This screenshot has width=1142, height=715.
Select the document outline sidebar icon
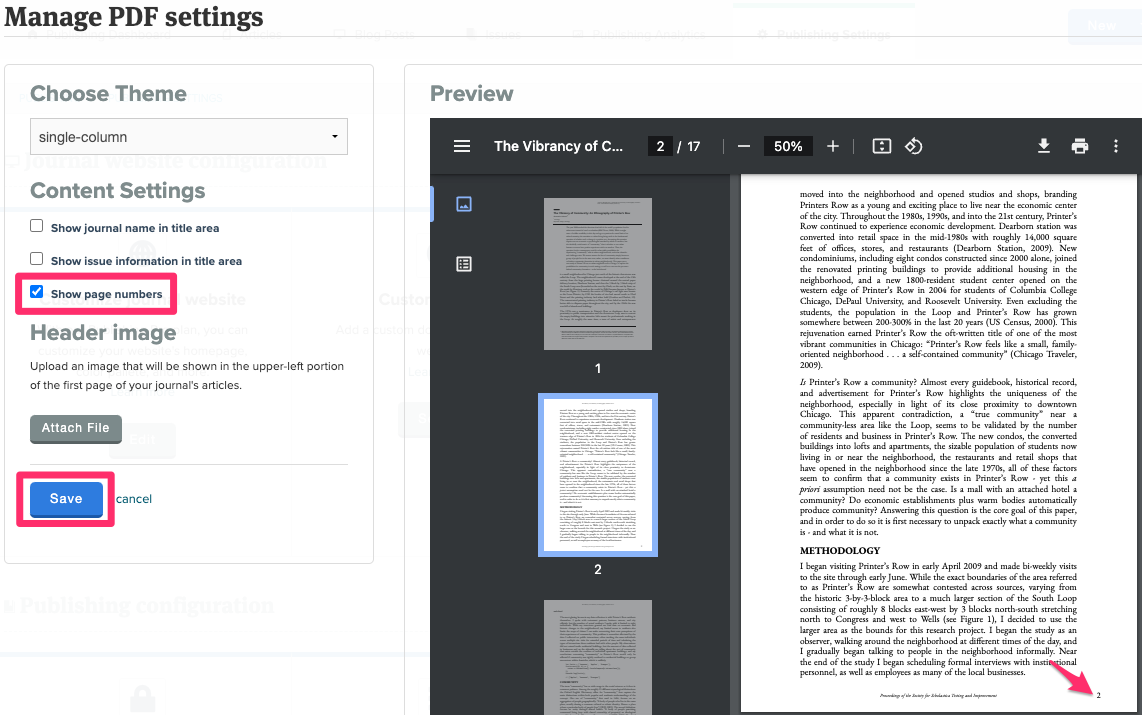click(464, 264)
